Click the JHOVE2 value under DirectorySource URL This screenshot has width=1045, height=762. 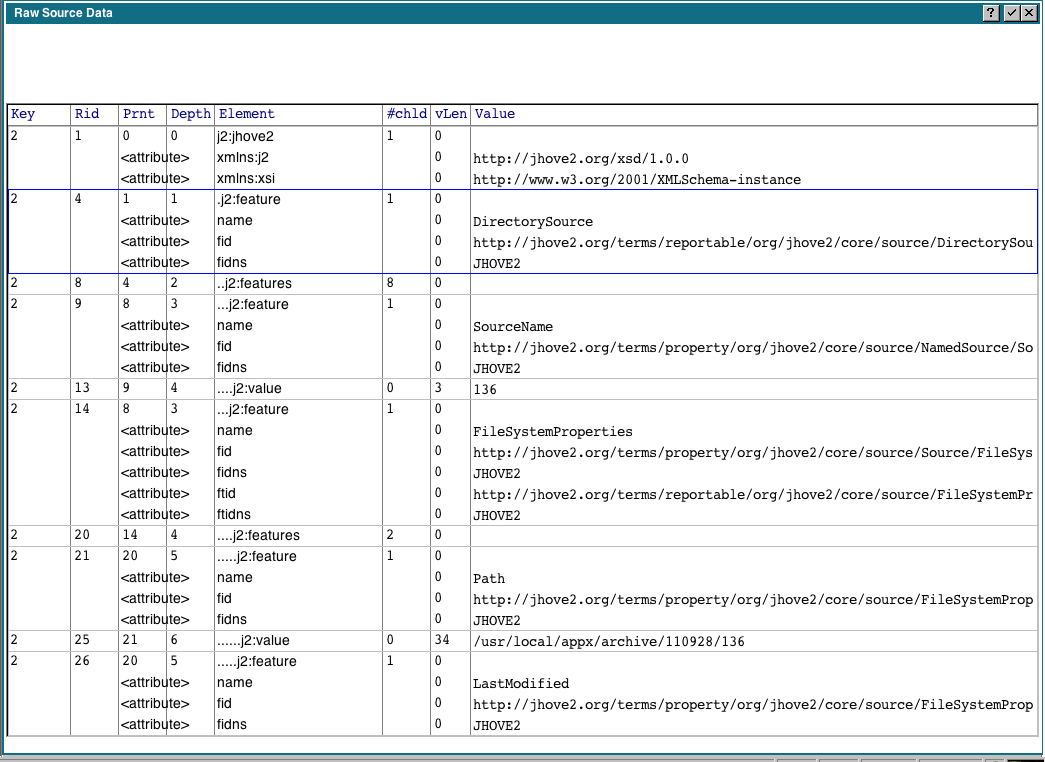[497, 263]
